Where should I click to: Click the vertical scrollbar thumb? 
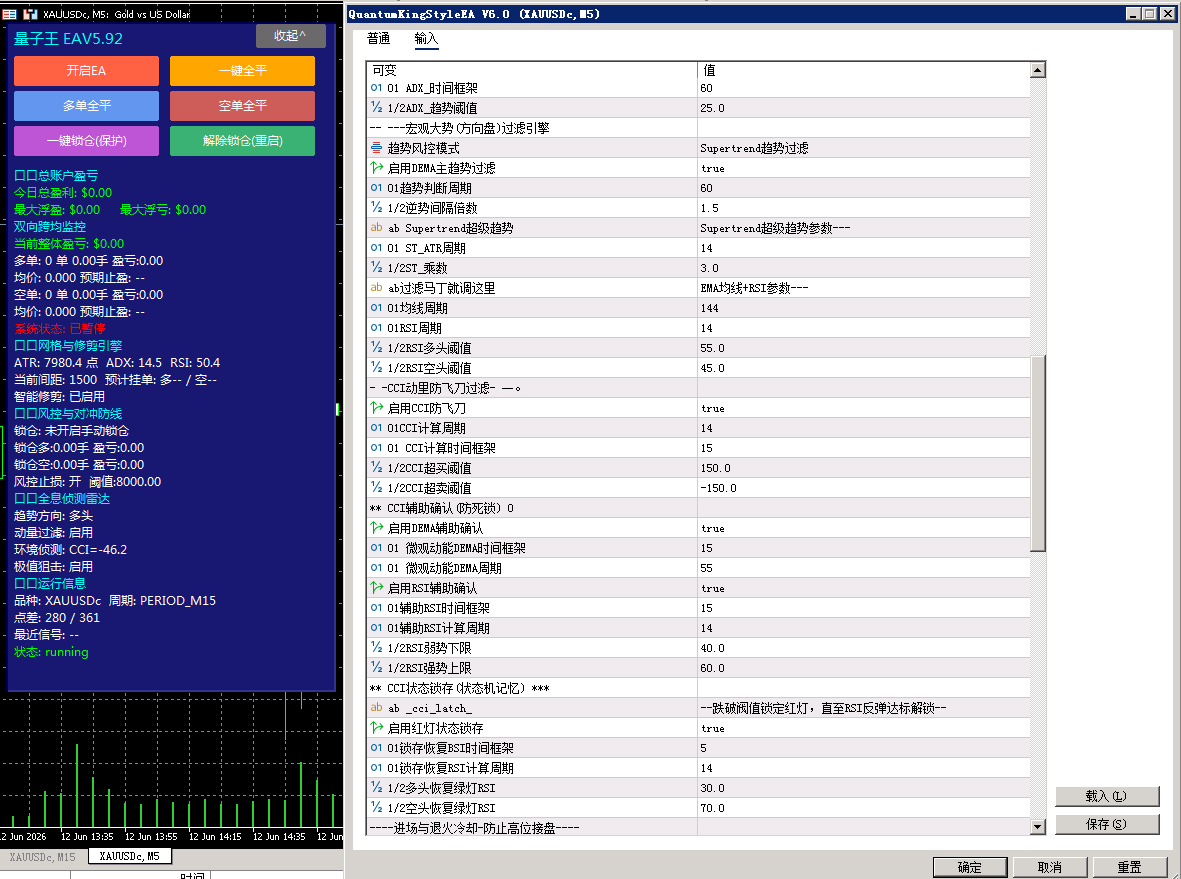click(1037, 453)
